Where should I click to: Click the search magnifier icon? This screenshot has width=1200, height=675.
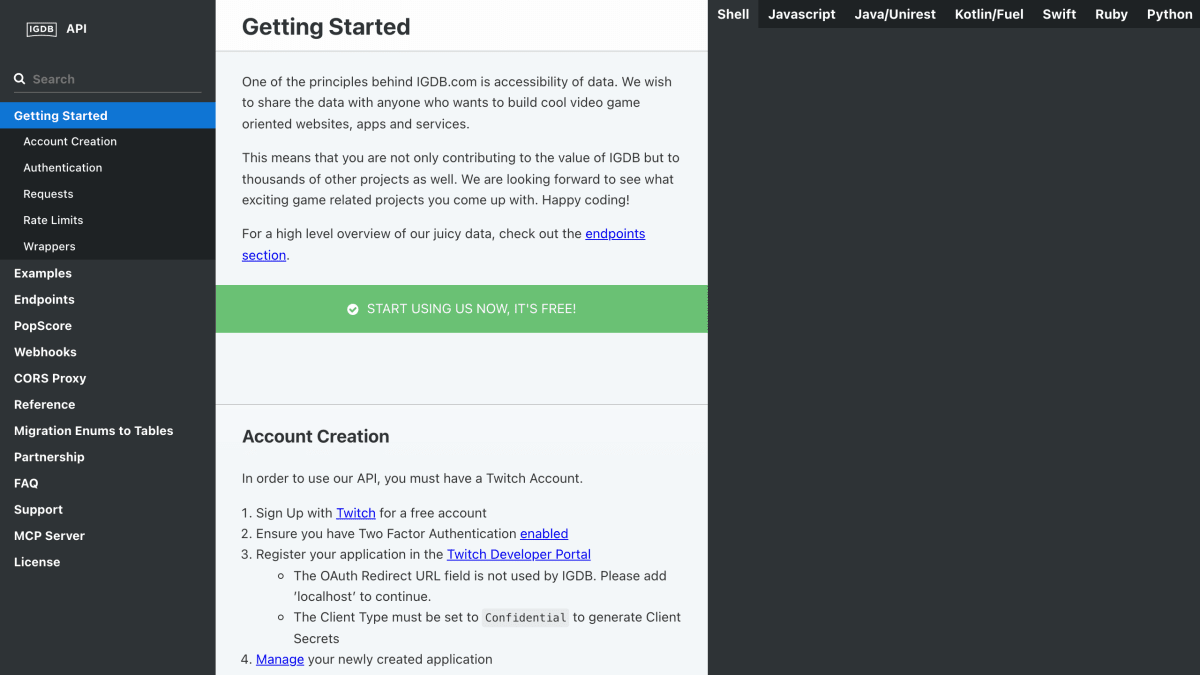tap(19, 79)
